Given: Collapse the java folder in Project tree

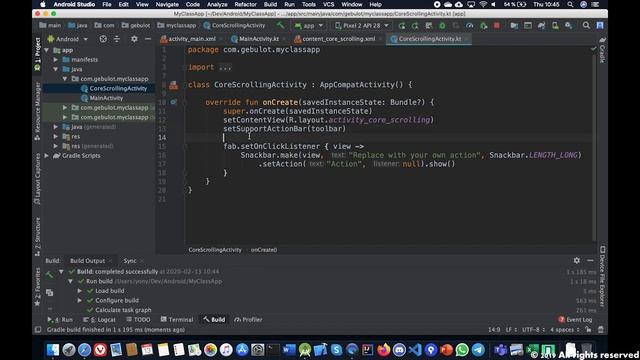Looking at the screenshot, I should [56, 69].
